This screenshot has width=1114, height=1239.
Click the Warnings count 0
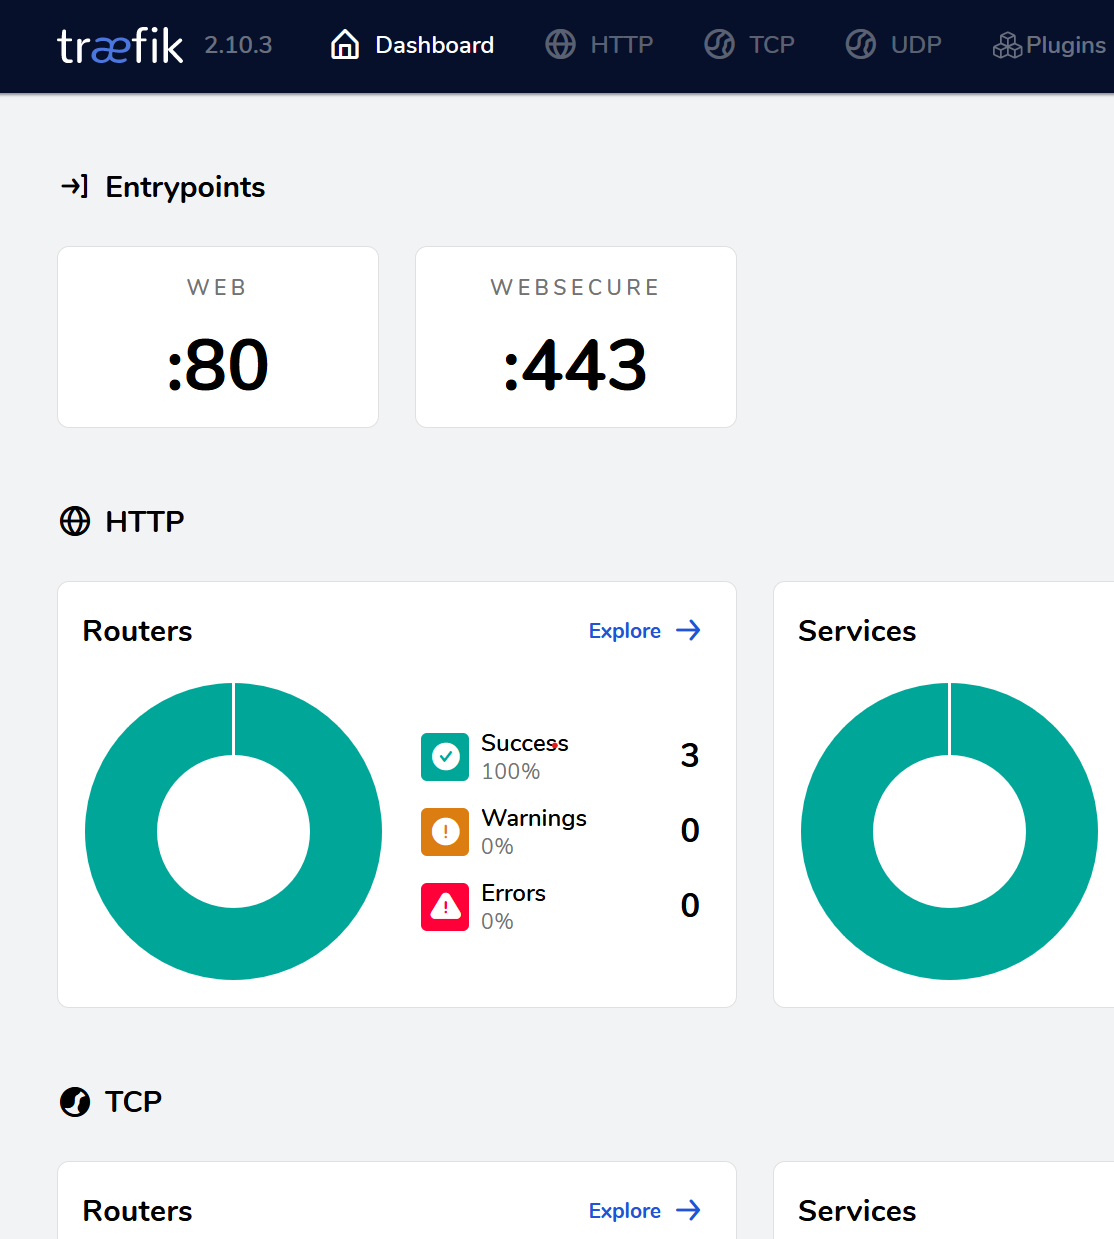(690, 830)
